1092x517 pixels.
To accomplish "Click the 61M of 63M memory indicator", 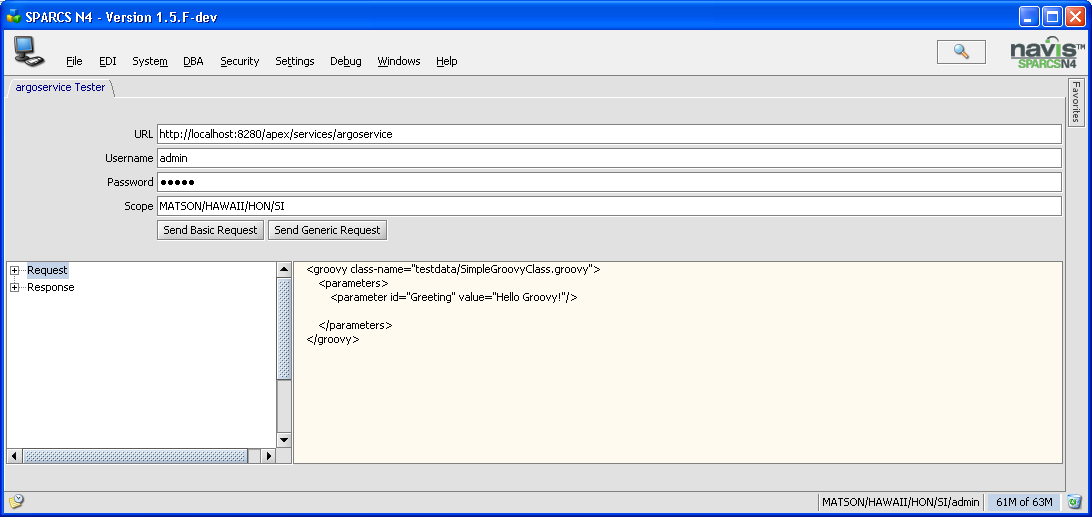I will tap(1023, 502).
